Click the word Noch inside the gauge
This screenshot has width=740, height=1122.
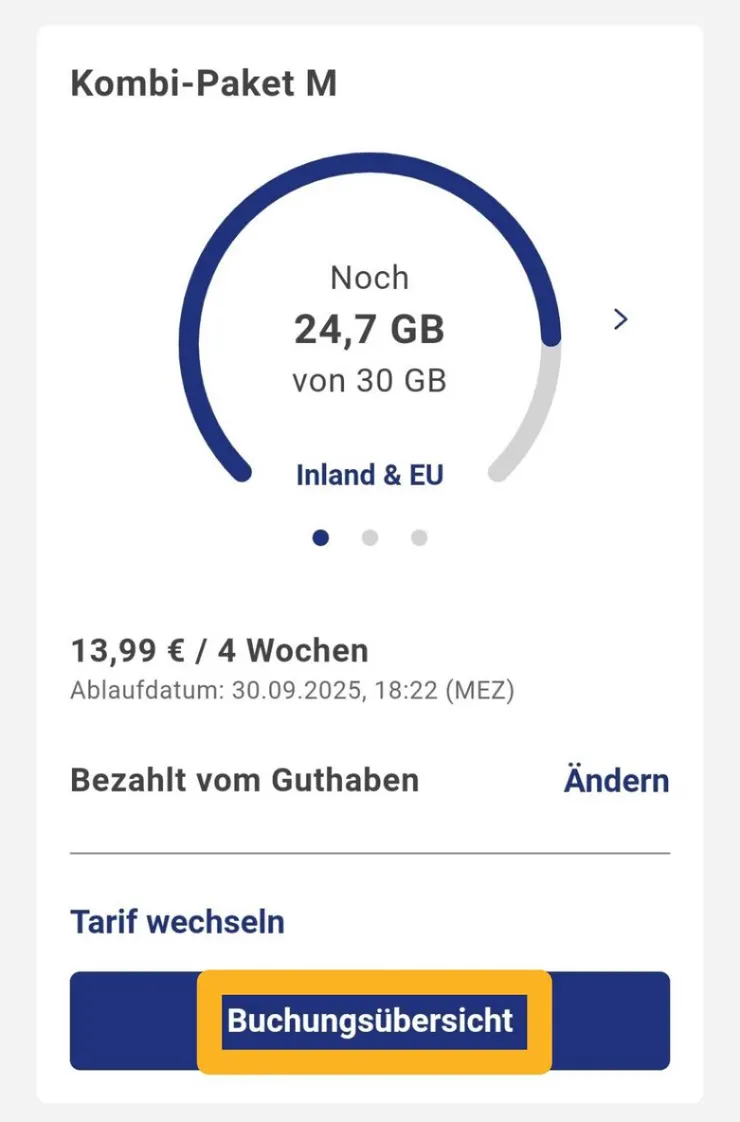(369, 277)
